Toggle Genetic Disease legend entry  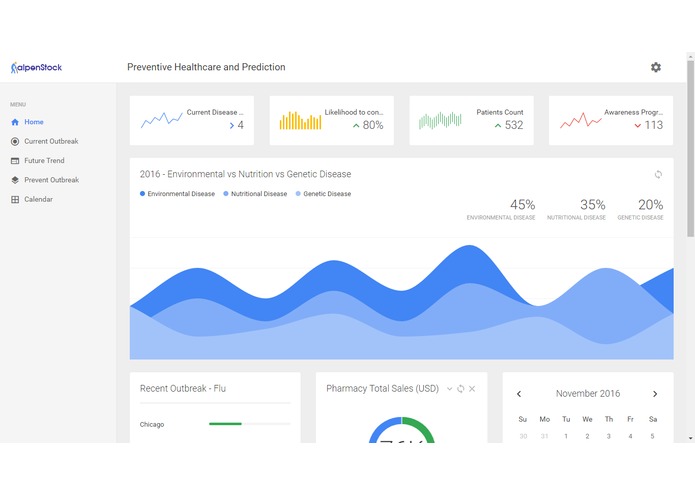[323, 194]
